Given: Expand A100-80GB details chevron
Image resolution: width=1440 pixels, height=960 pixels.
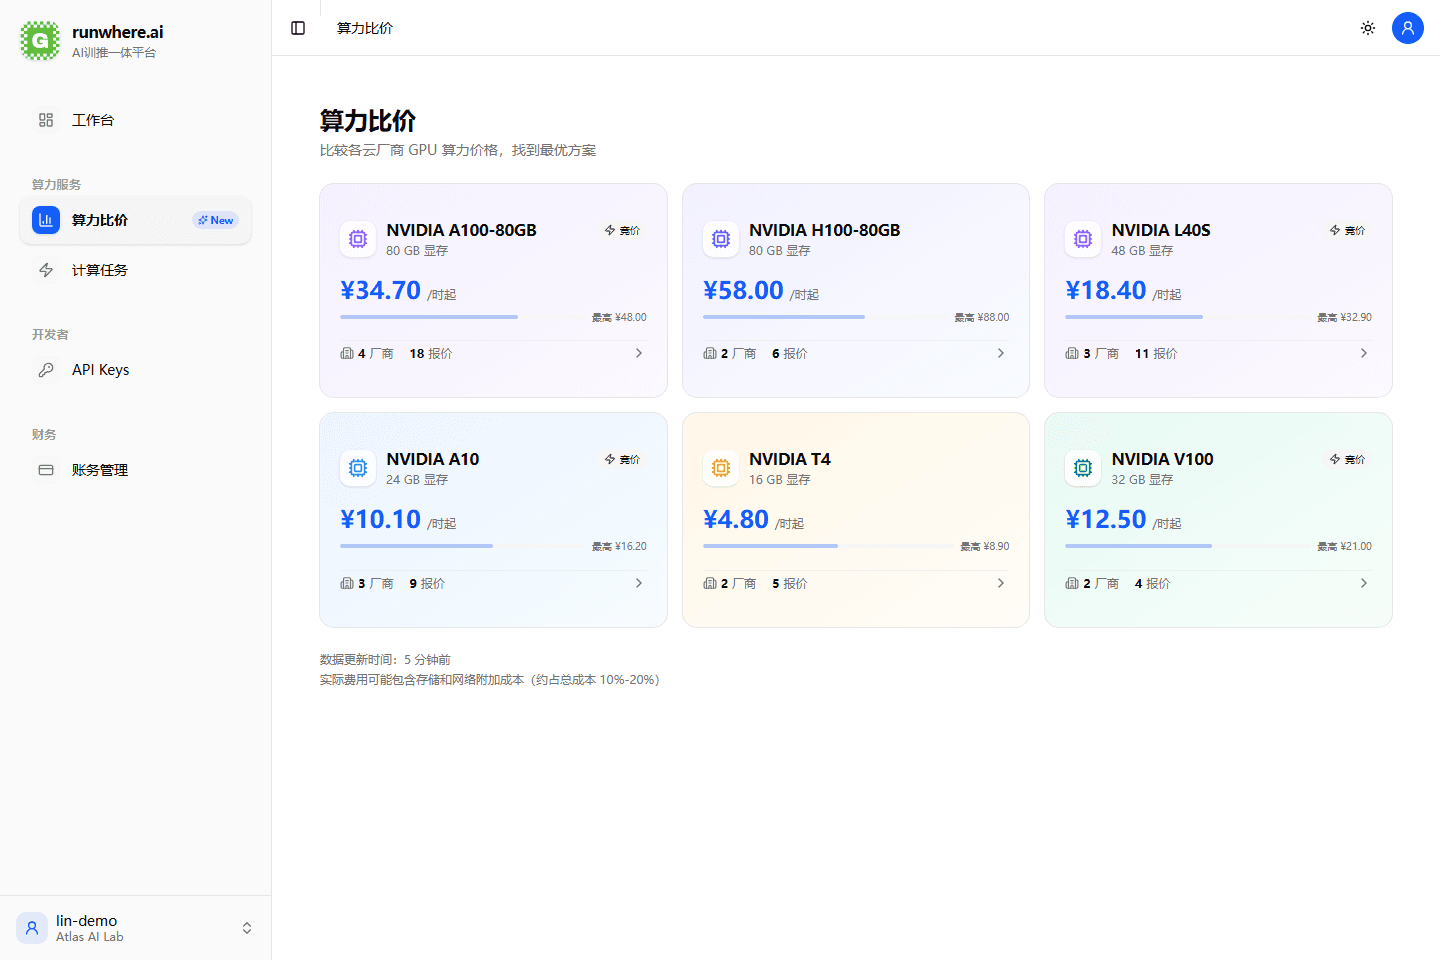Looking at the screenshot, I should pos(639,354).
